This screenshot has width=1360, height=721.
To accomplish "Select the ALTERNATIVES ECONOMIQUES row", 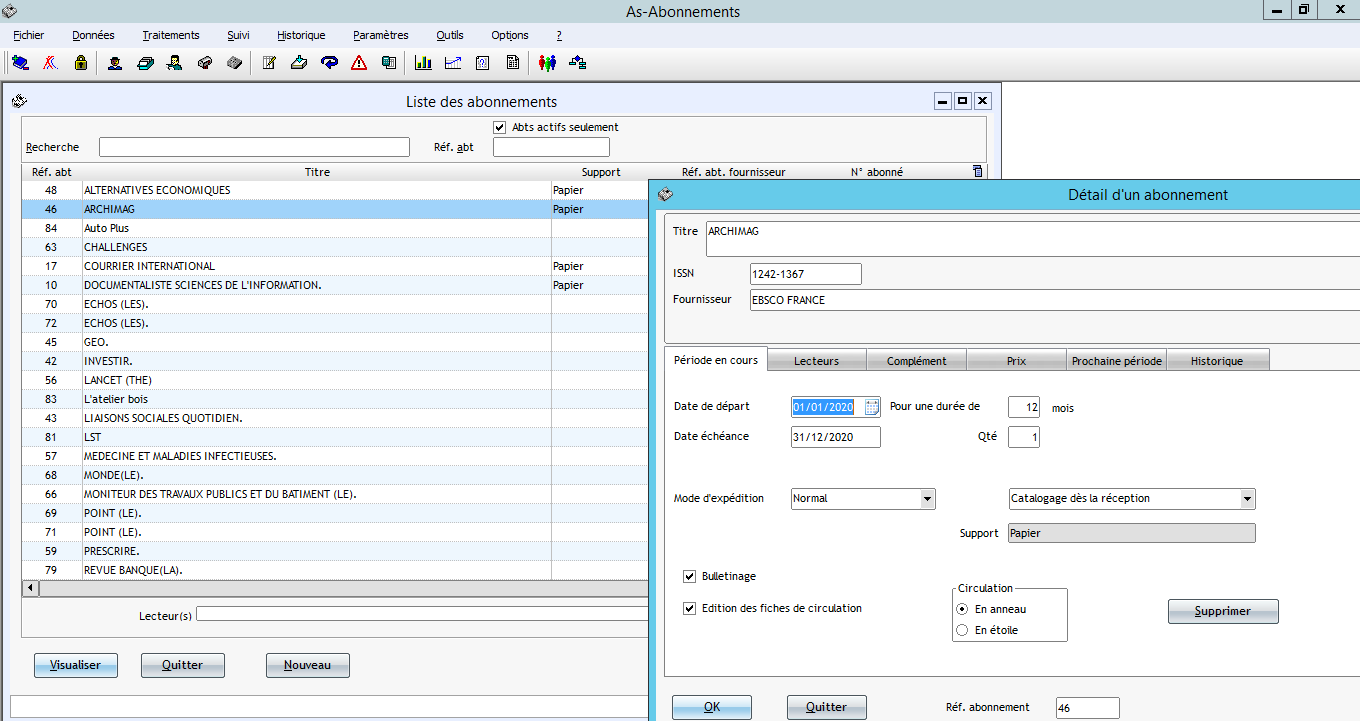I will (x=335, y=190).
